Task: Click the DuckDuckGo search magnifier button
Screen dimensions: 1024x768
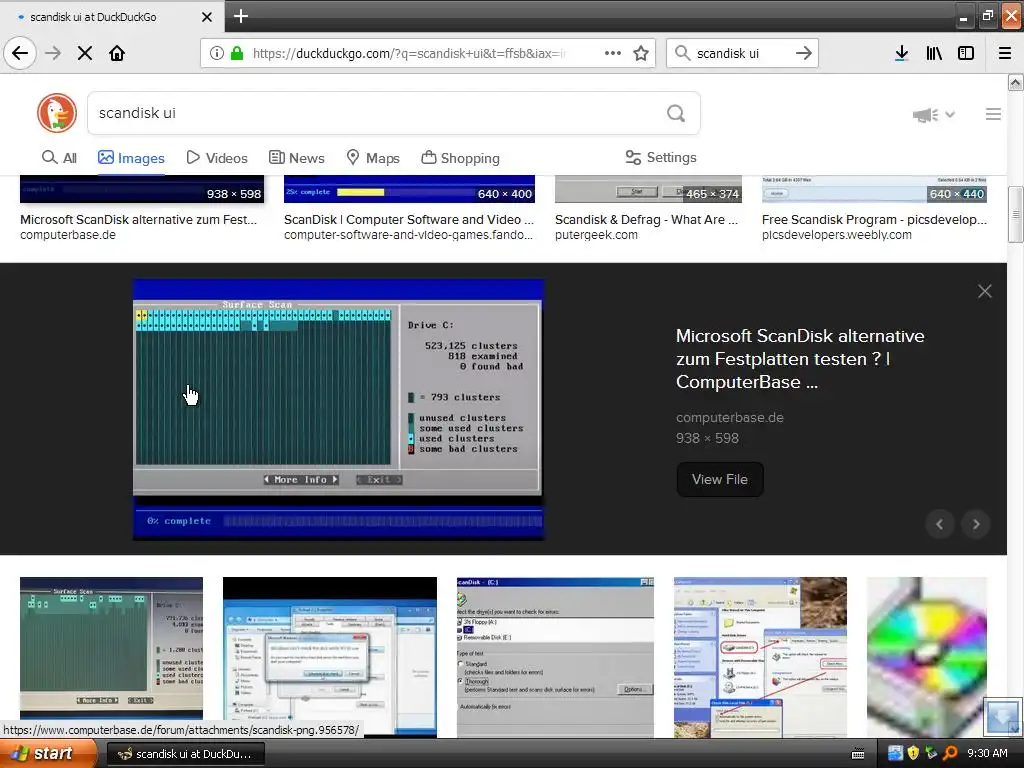Action: point(676,114)
